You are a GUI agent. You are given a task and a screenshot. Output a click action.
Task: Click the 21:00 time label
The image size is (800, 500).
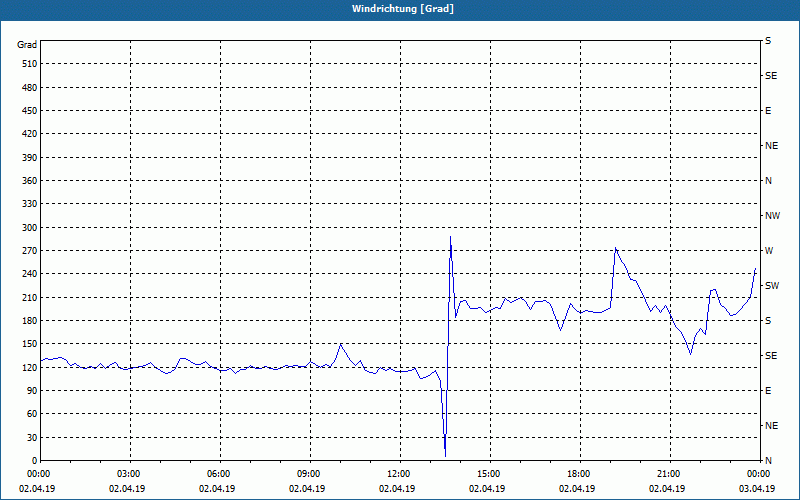pyautogui.click(x=667, y=474)
